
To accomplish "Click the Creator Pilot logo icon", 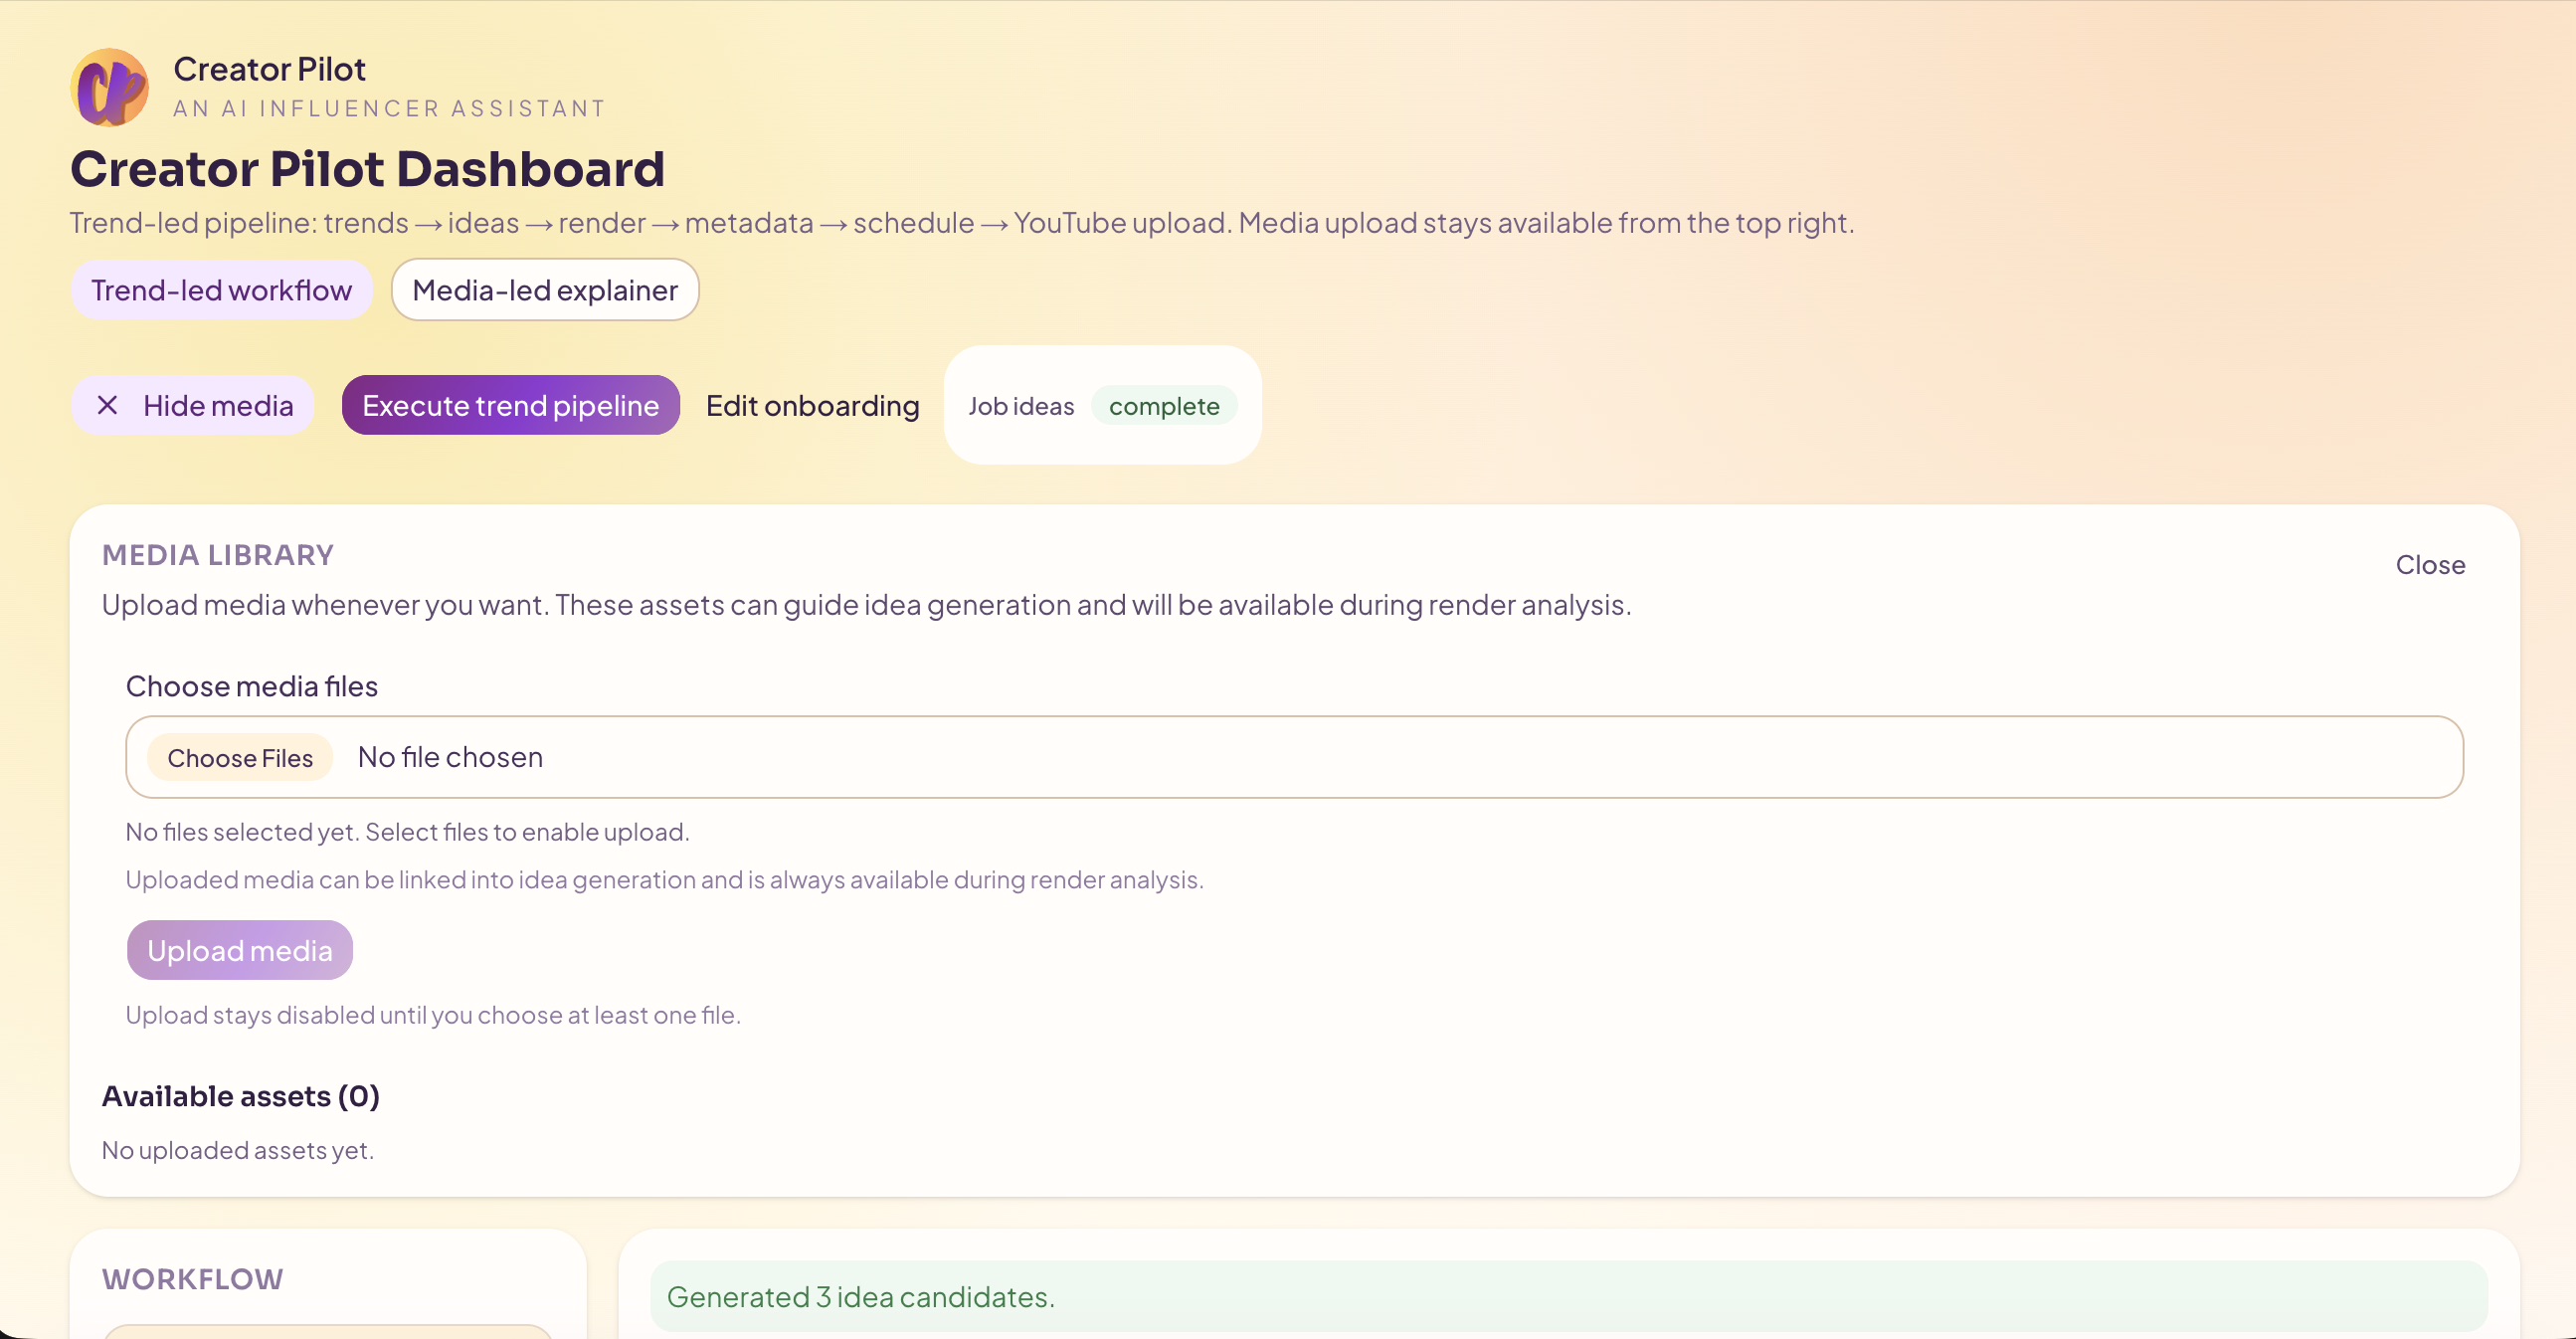I will [x=110, y=88].
